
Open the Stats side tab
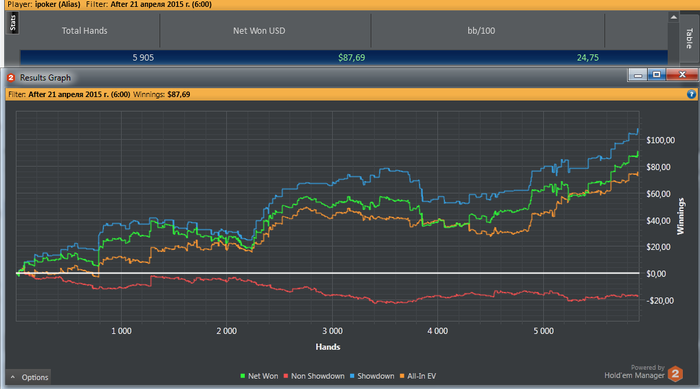pyautogui.click(x=12, y=23)
